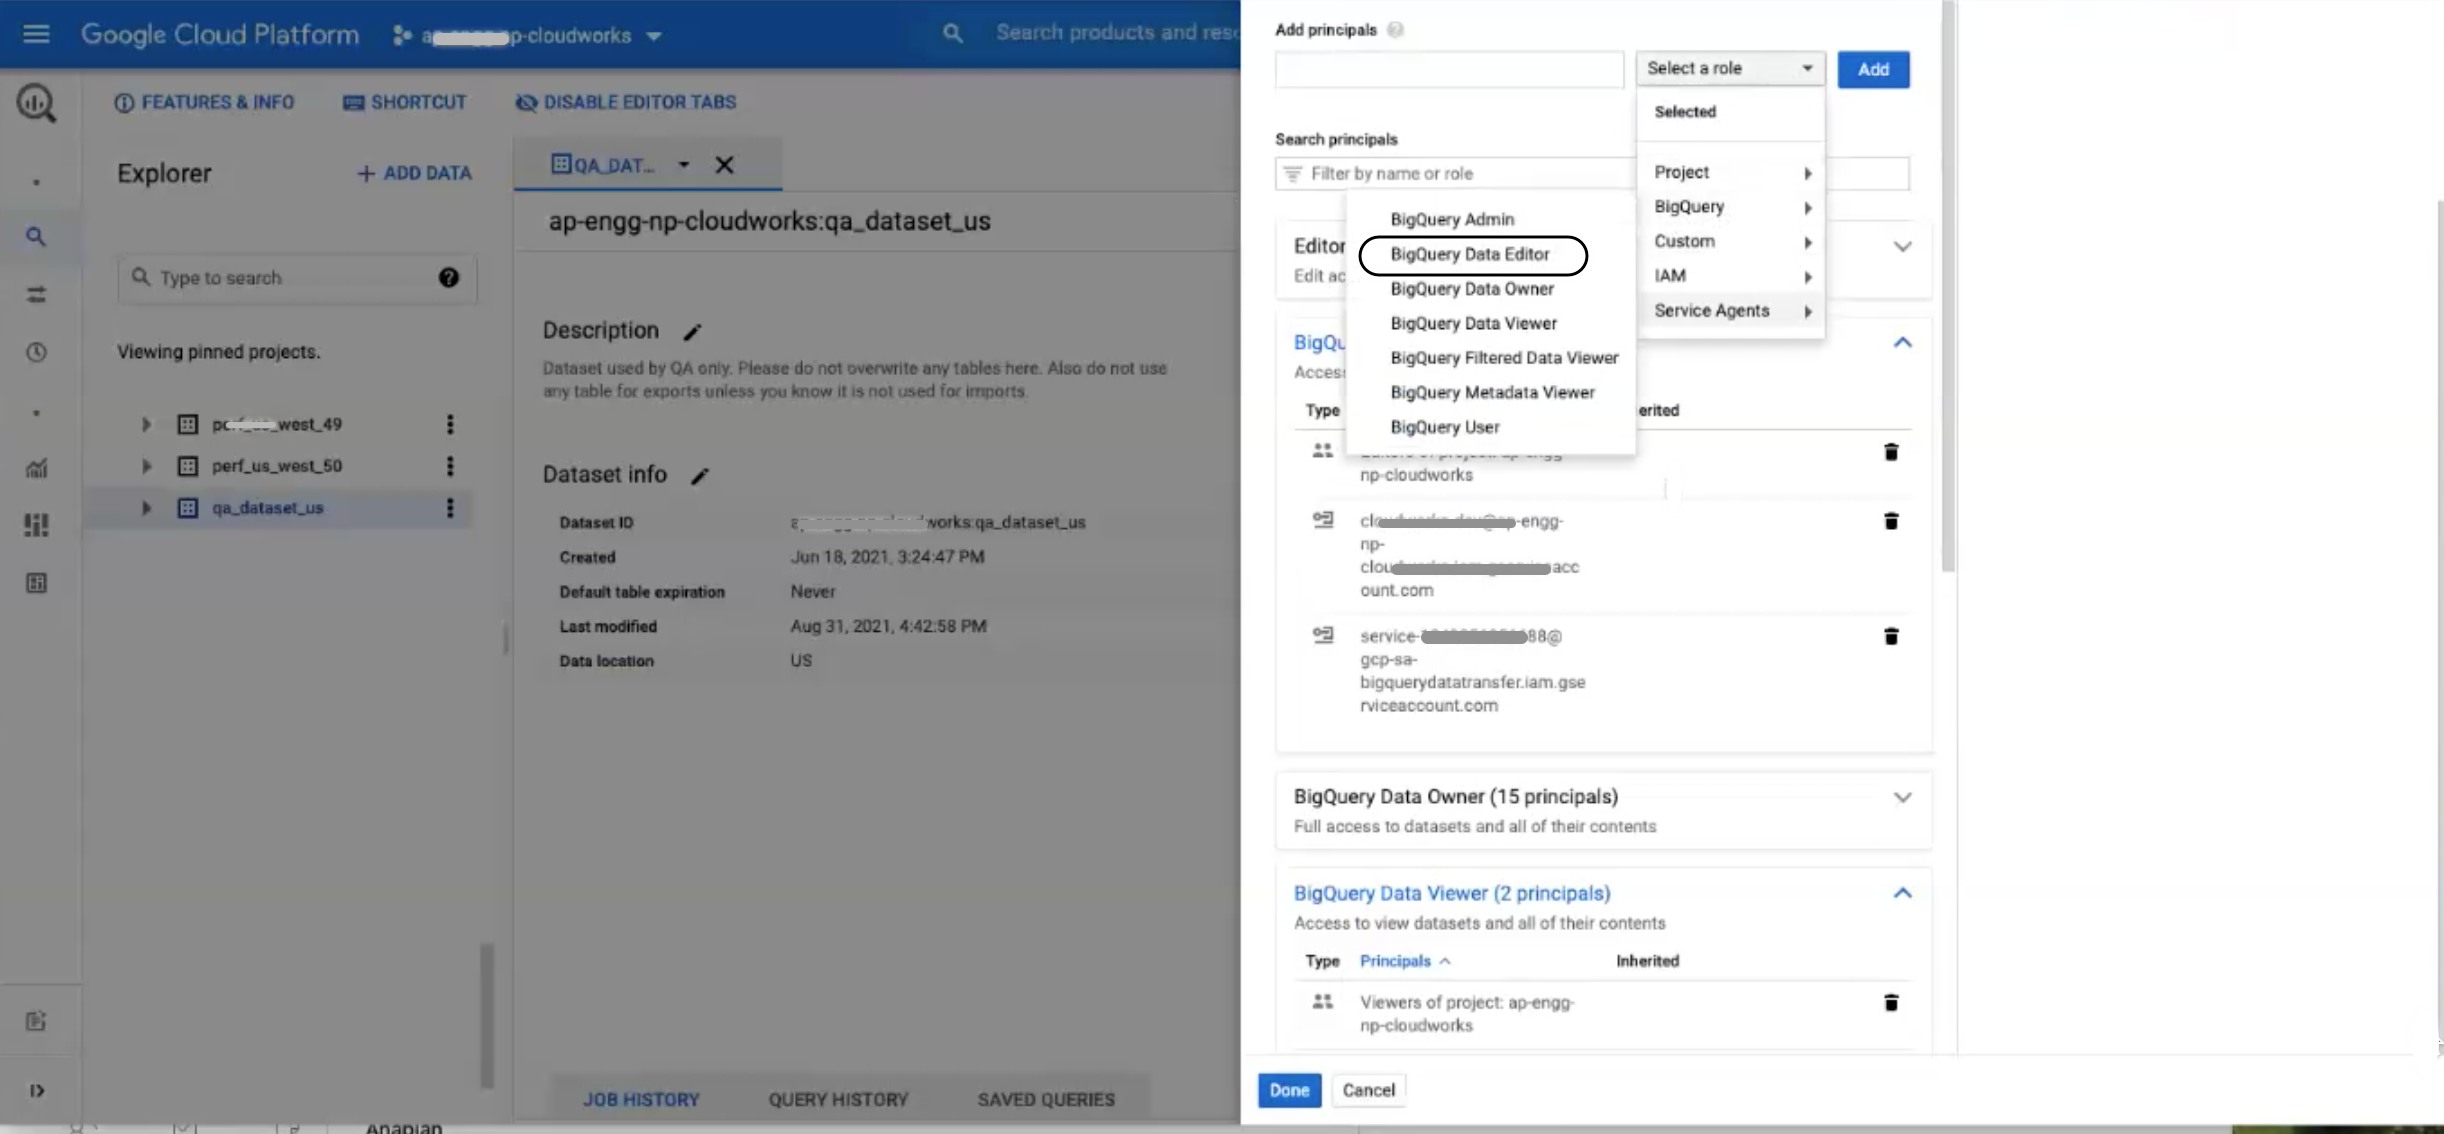2444x1134 pixels.
Task: Click the Select a role dropdown
Action: pos(1727,67)
